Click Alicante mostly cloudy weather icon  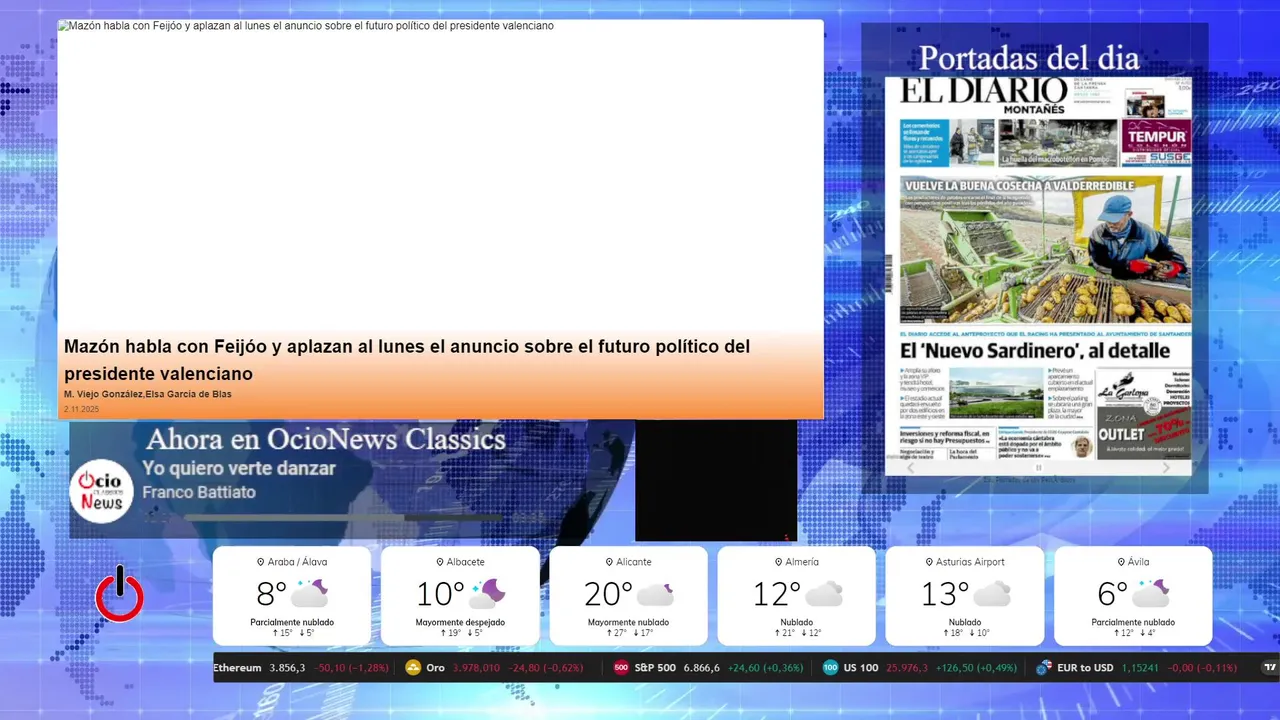pyautogui.click(x=656, y=594)
